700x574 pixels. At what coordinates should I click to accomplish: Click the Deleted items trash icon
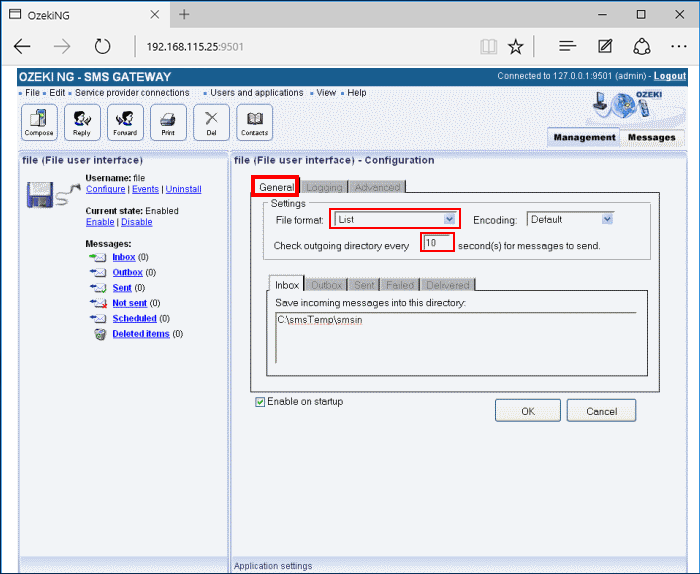click(x=100, y=334)
